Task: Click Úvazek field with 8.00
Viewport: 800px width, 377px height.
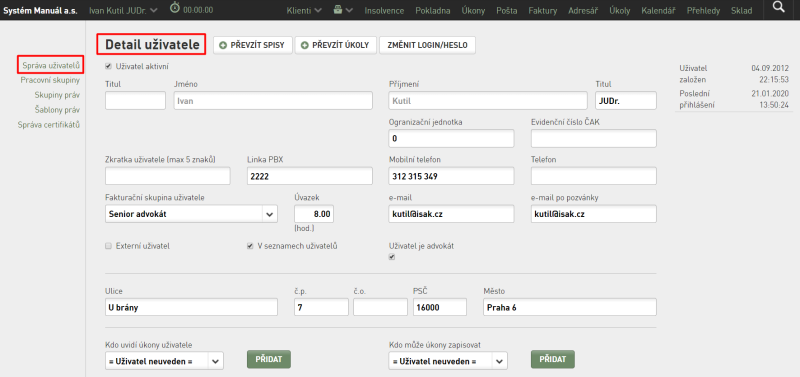Action: coord(314,214)
